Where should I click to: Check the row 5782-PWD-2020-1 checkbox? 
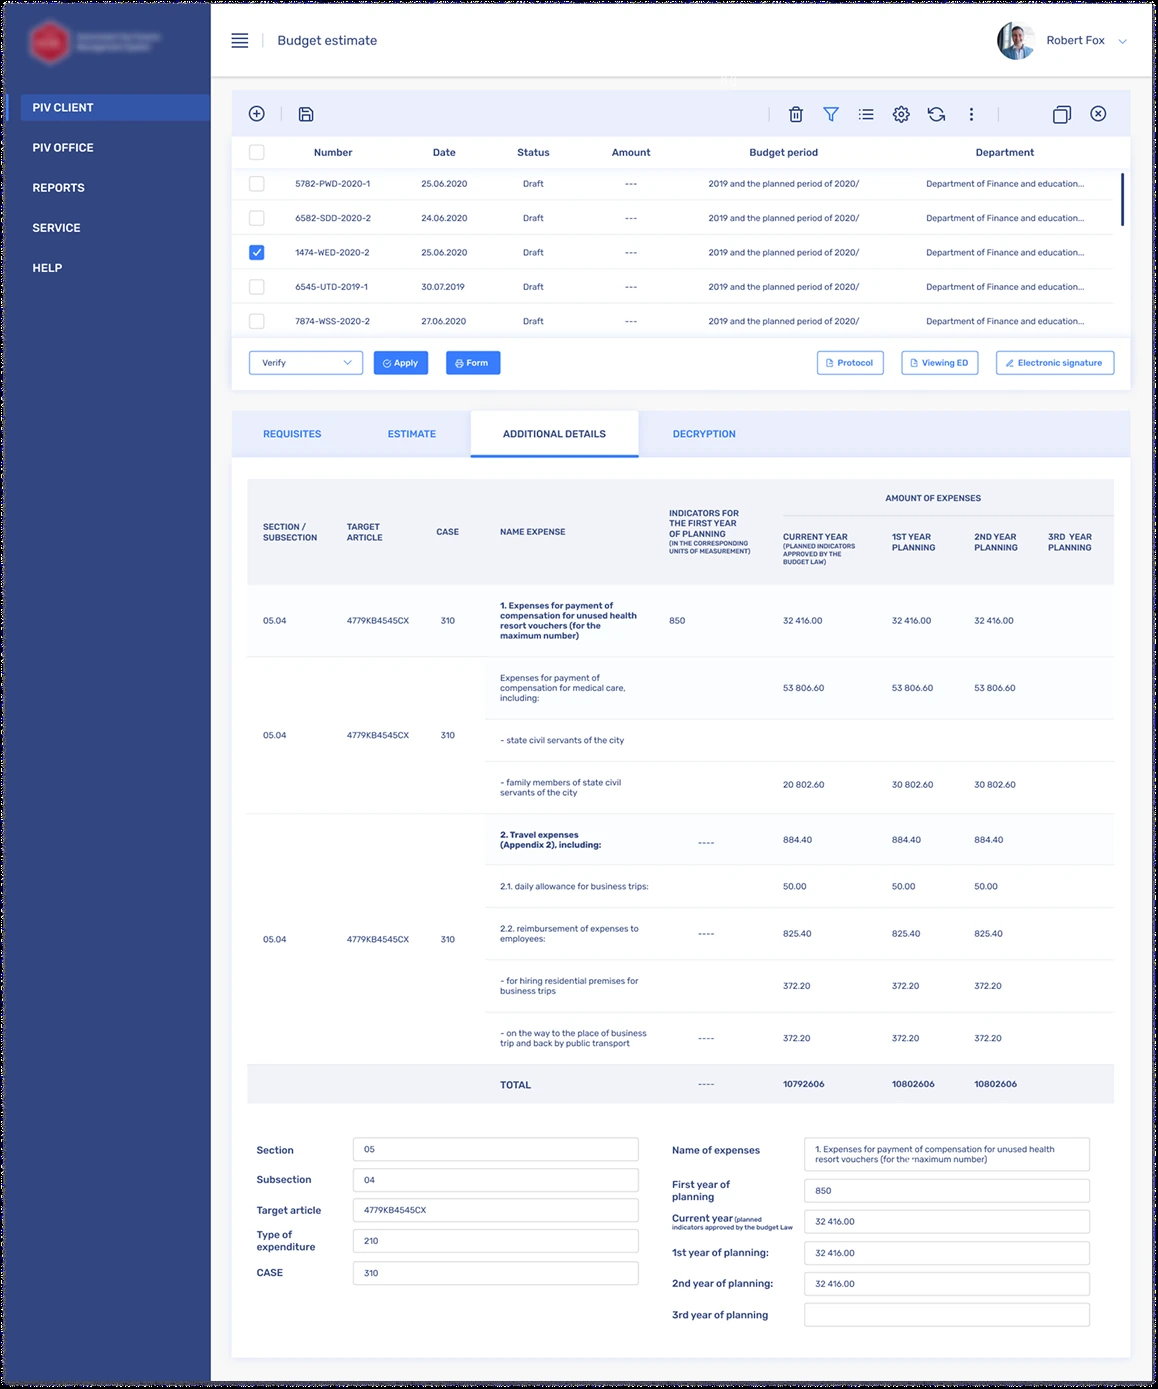[257, 184]
